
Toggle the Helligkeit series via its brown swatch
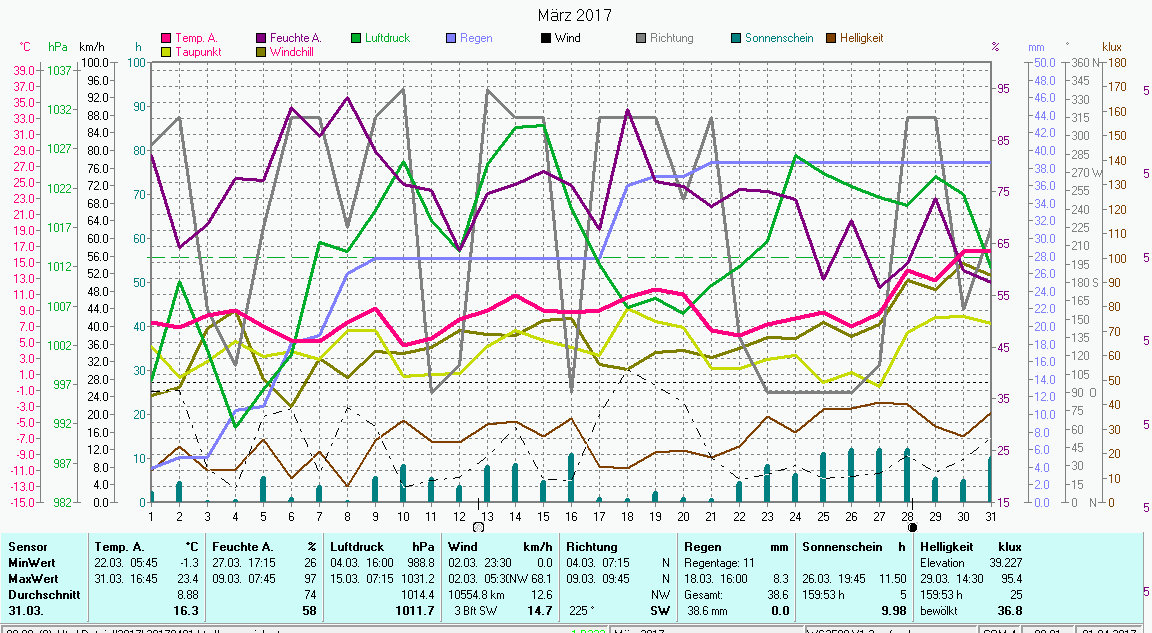(x=831, y=38)
